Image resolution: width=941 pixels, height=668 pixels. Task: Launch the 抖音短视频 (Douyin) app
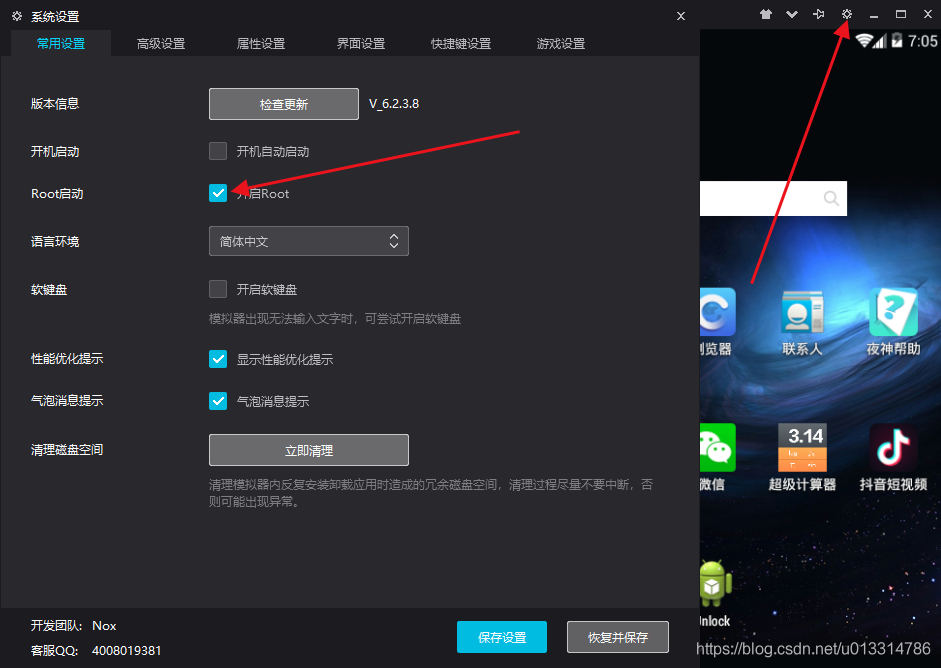(893, 448)
